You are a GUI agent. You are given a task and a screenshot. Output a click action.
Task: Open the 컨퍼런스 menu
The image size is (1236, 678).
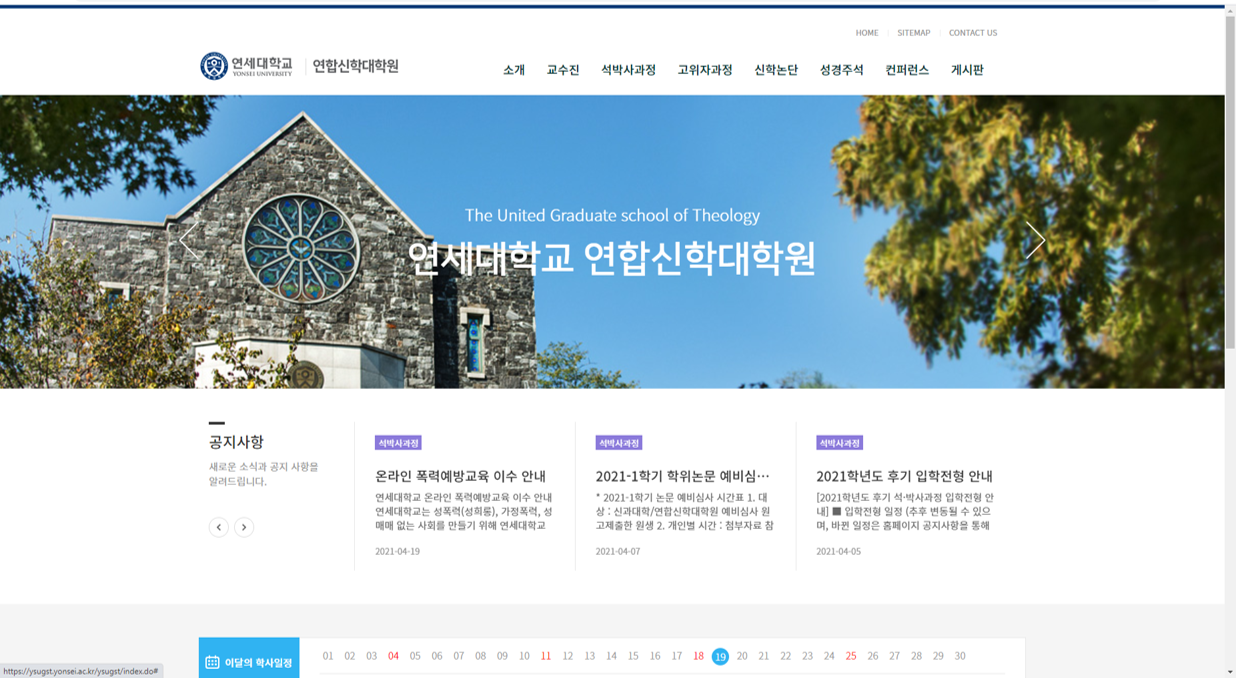tap(907, 70)
